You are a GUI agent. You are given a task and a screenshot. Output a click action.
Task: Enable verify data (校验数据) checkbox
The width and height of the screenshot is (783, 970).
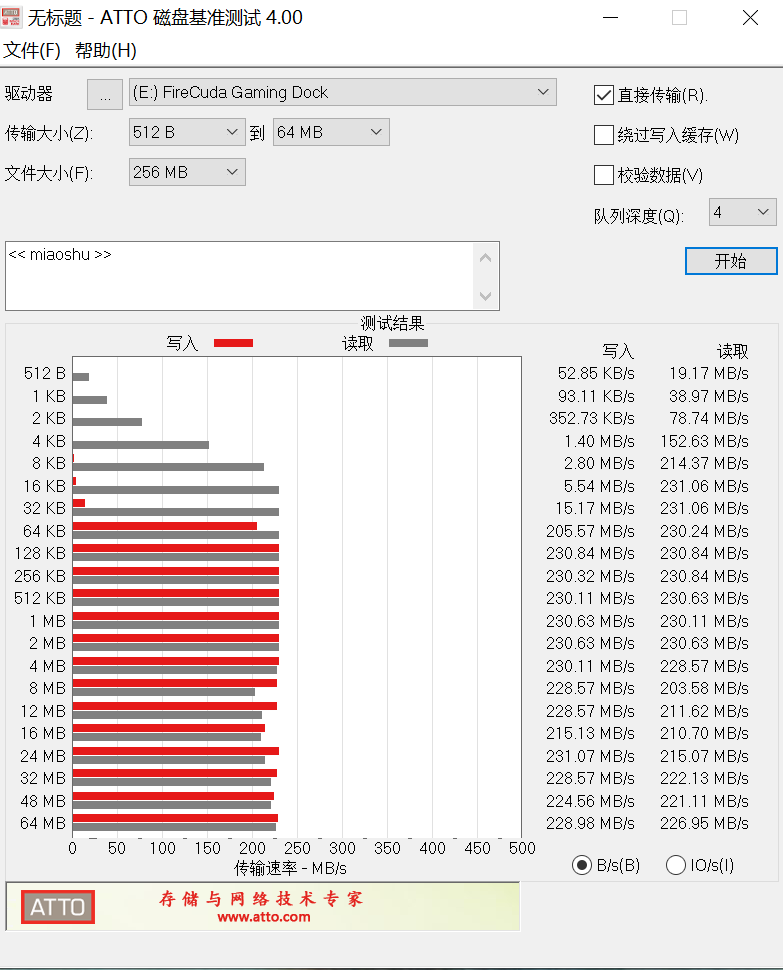[603, 175]
